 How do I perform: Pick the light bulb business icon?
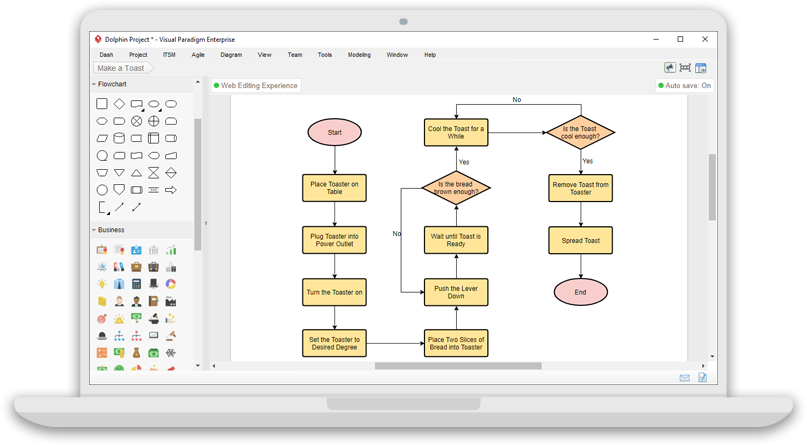[102, 284]
